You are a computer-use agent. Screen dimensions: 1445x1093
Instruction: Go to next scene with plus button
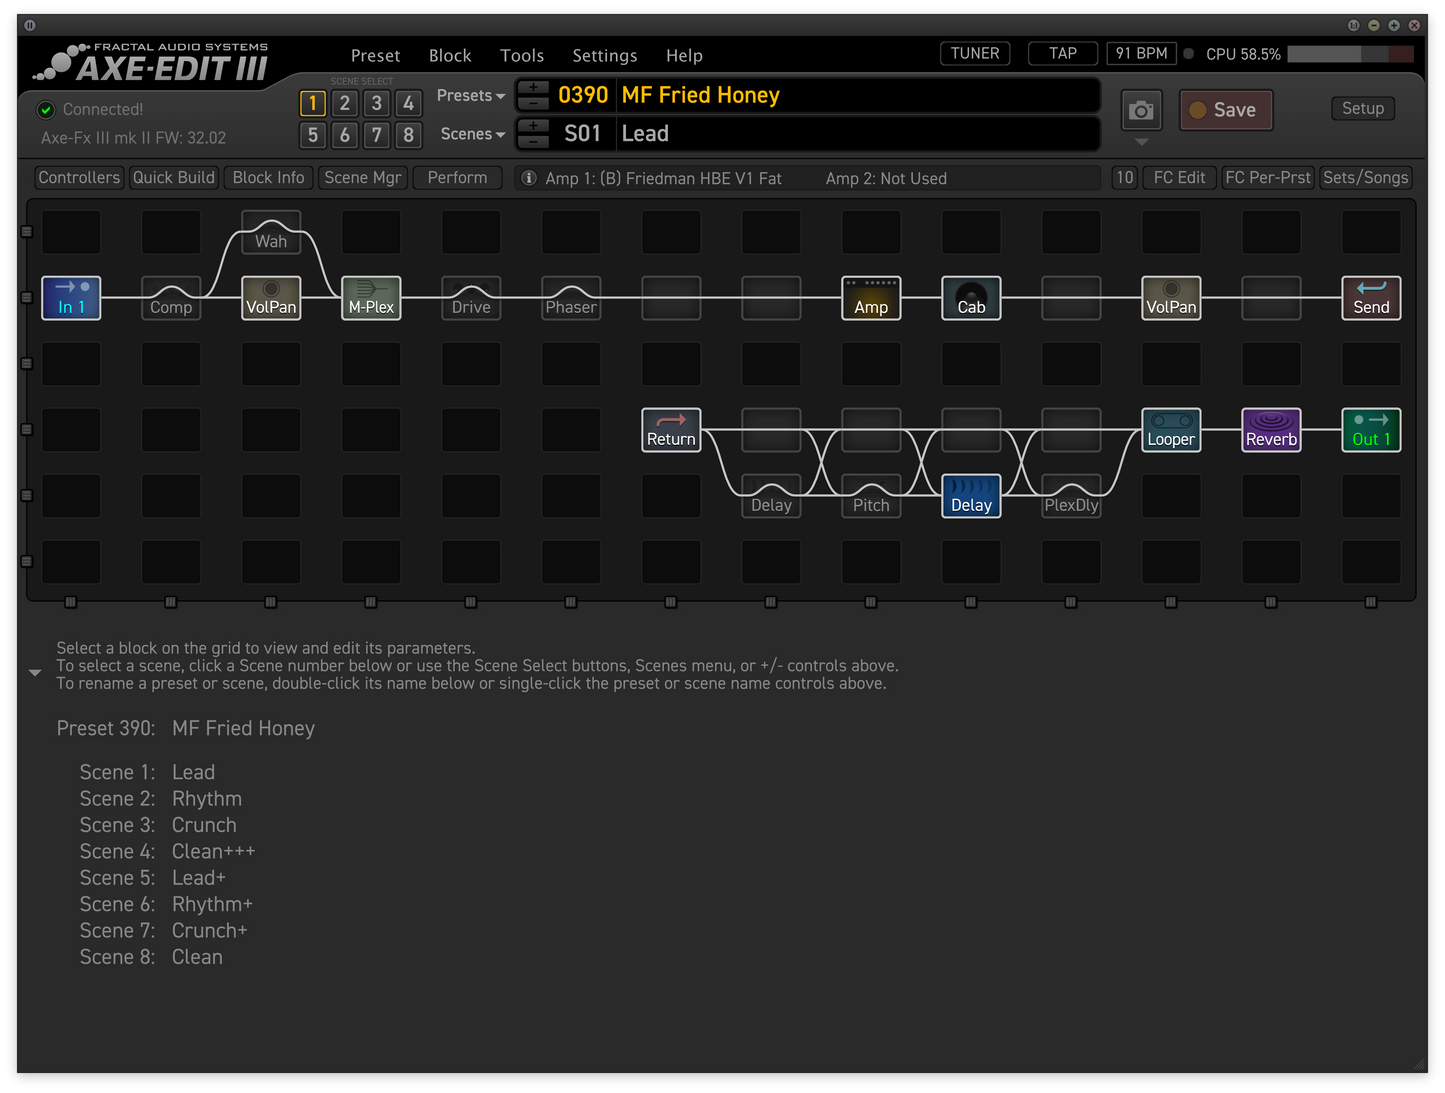[534, 126]
